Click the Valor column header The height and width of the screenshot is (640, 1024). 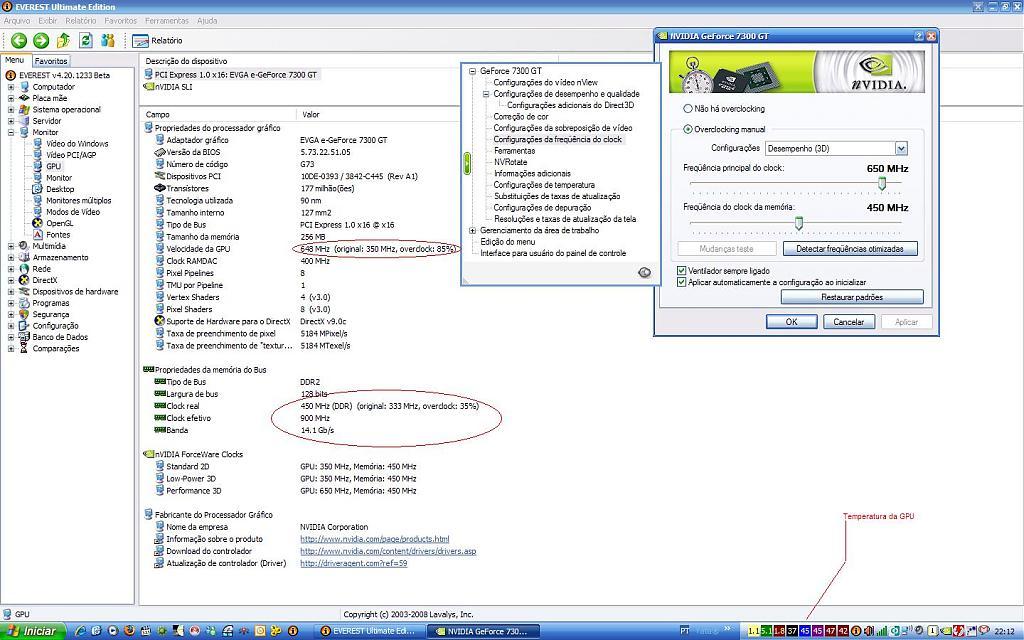coord(311,114)
